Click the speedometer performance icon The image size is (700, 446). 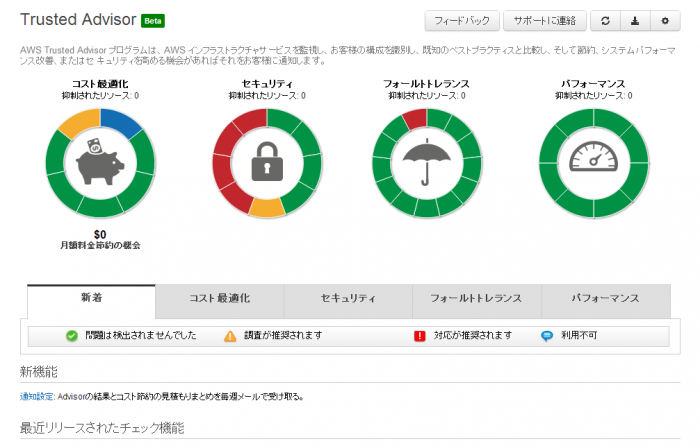point(593,156)
